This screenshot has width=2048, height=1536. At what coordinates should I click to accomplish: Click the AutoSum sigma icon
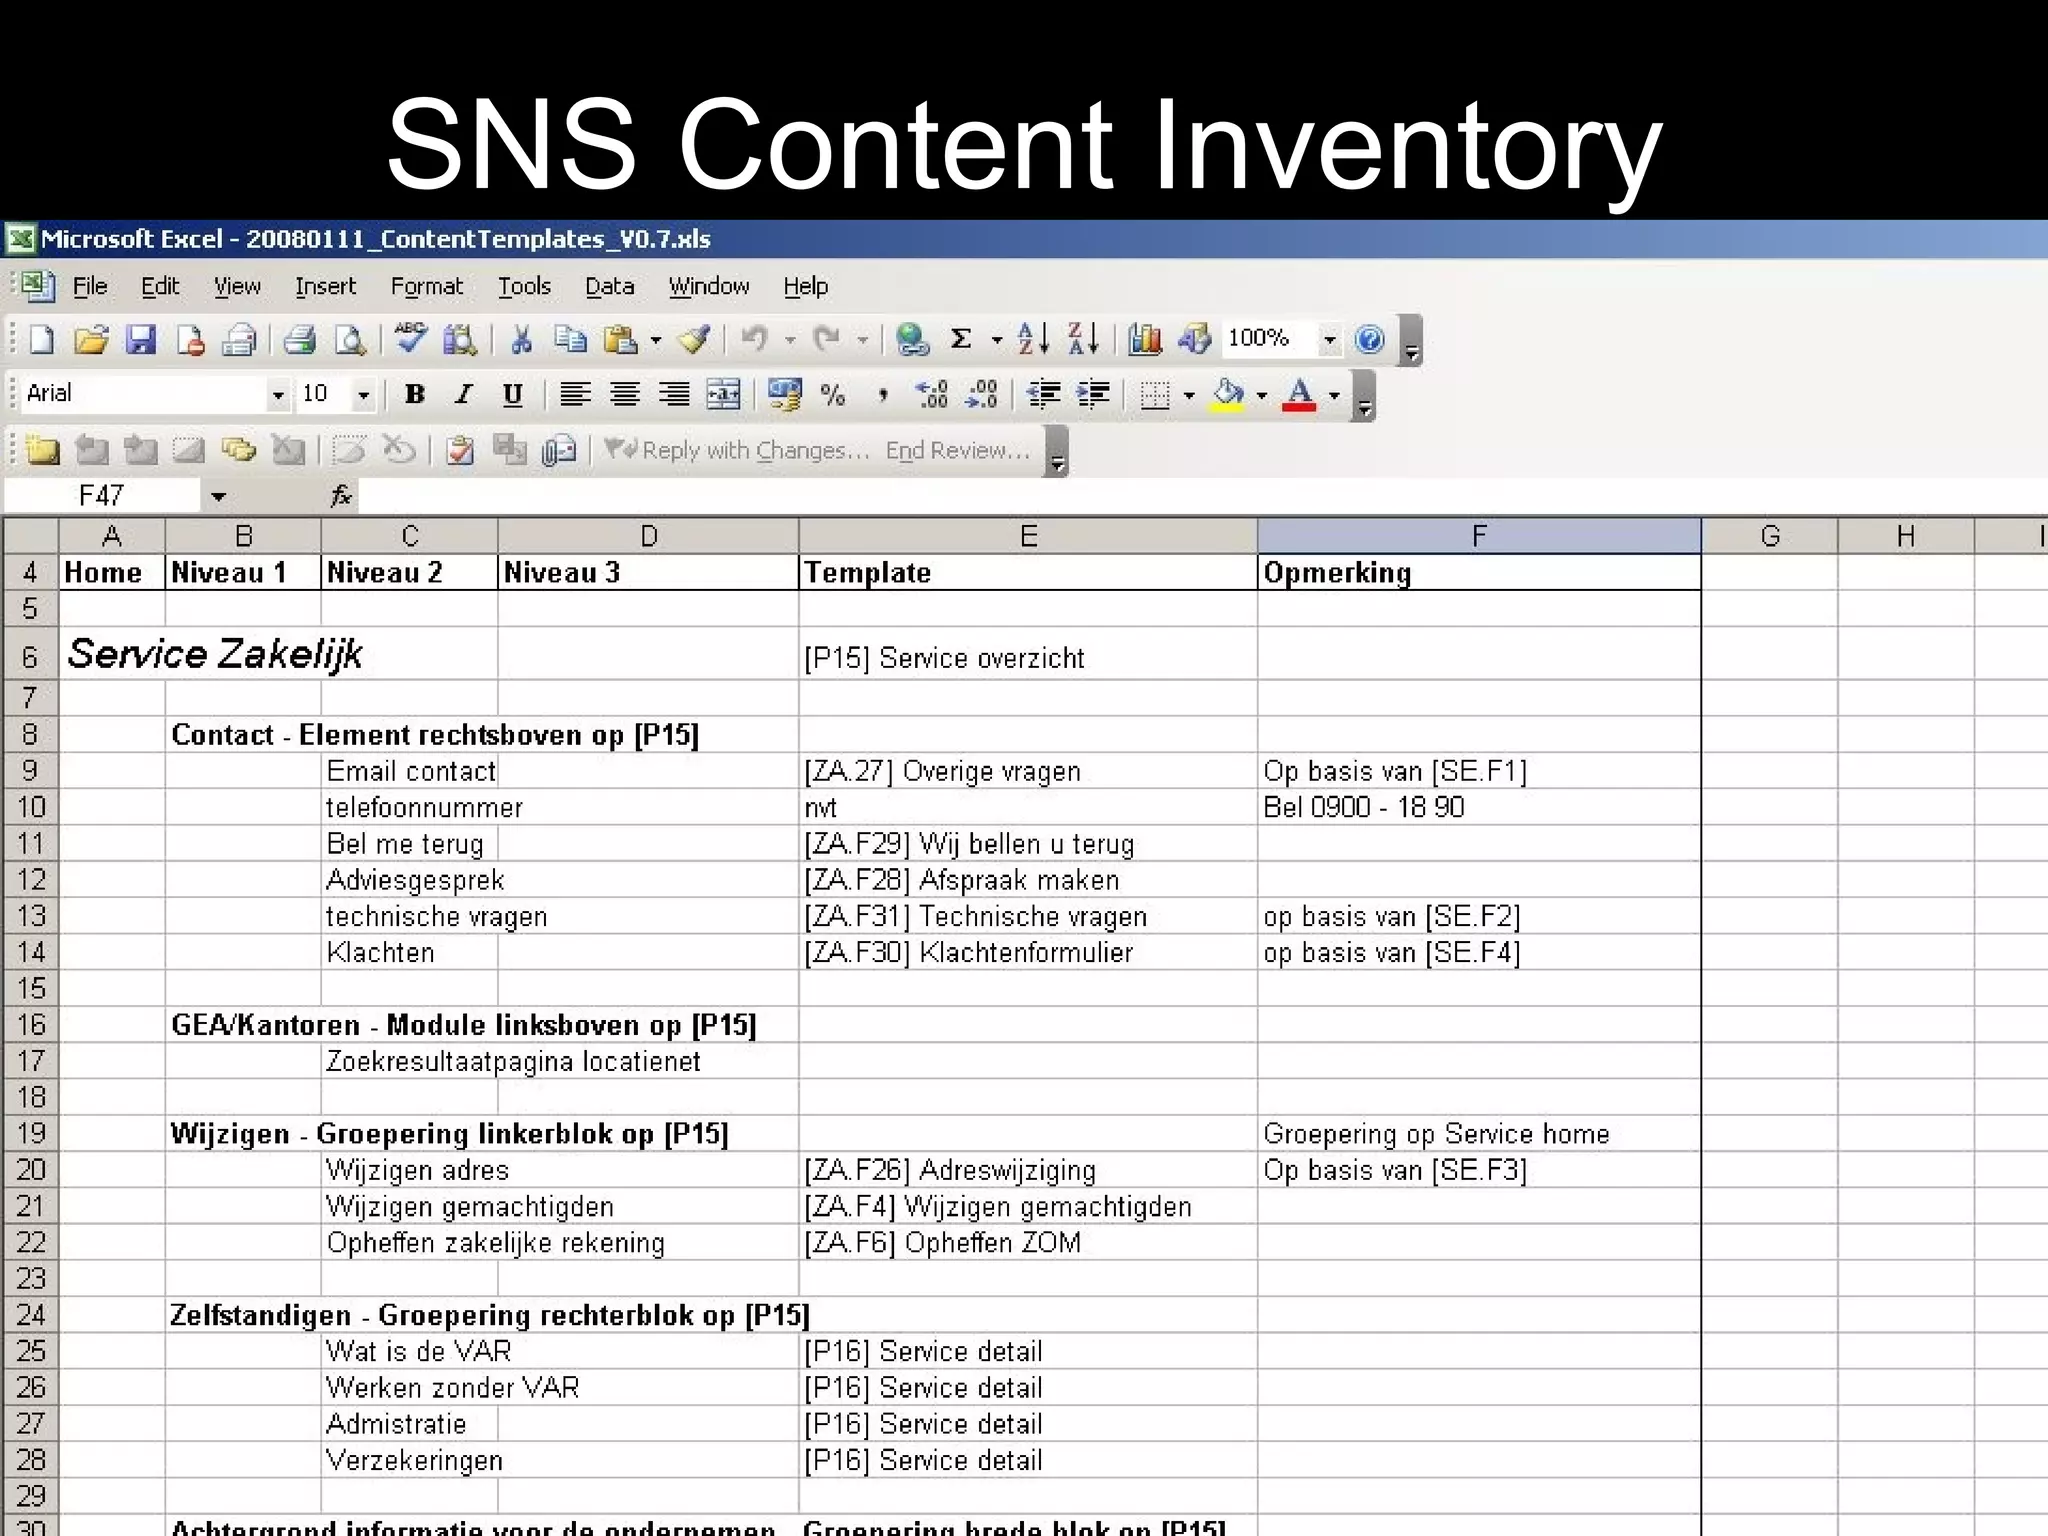pyautogui.click(x=961, y=340)
